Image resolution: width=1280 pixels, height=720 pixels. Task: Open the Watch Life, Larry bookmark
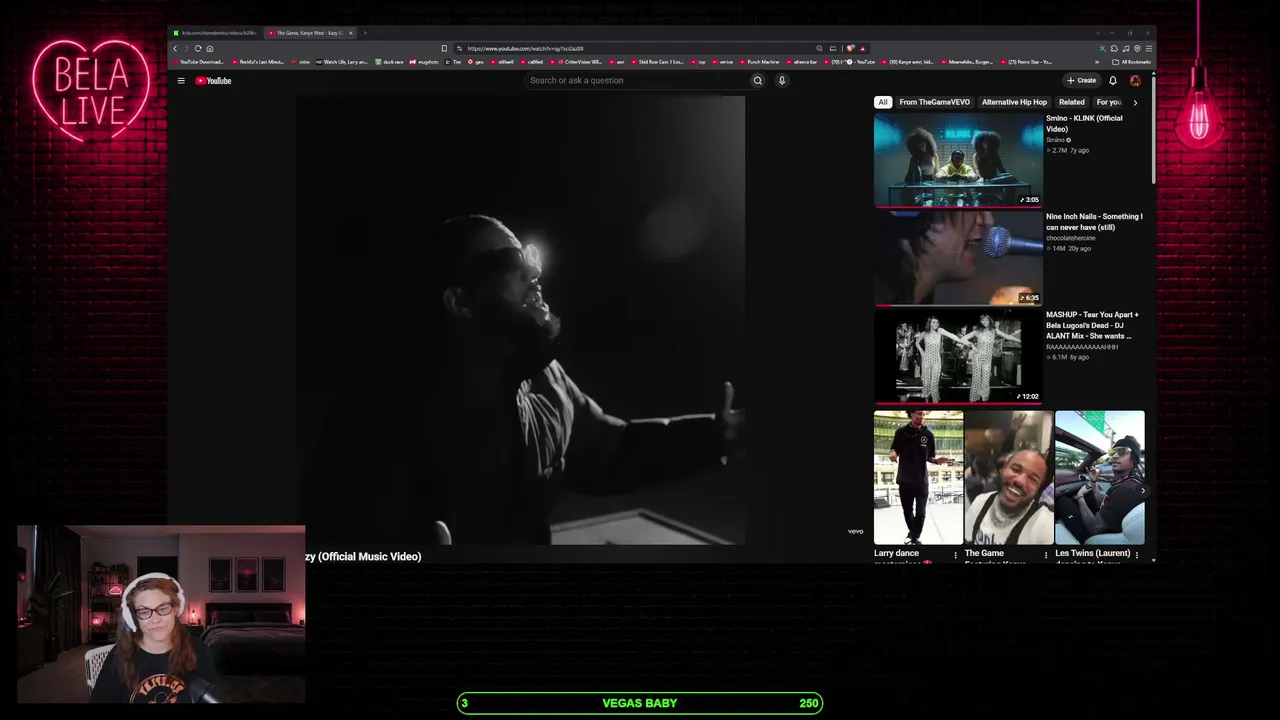343,62
